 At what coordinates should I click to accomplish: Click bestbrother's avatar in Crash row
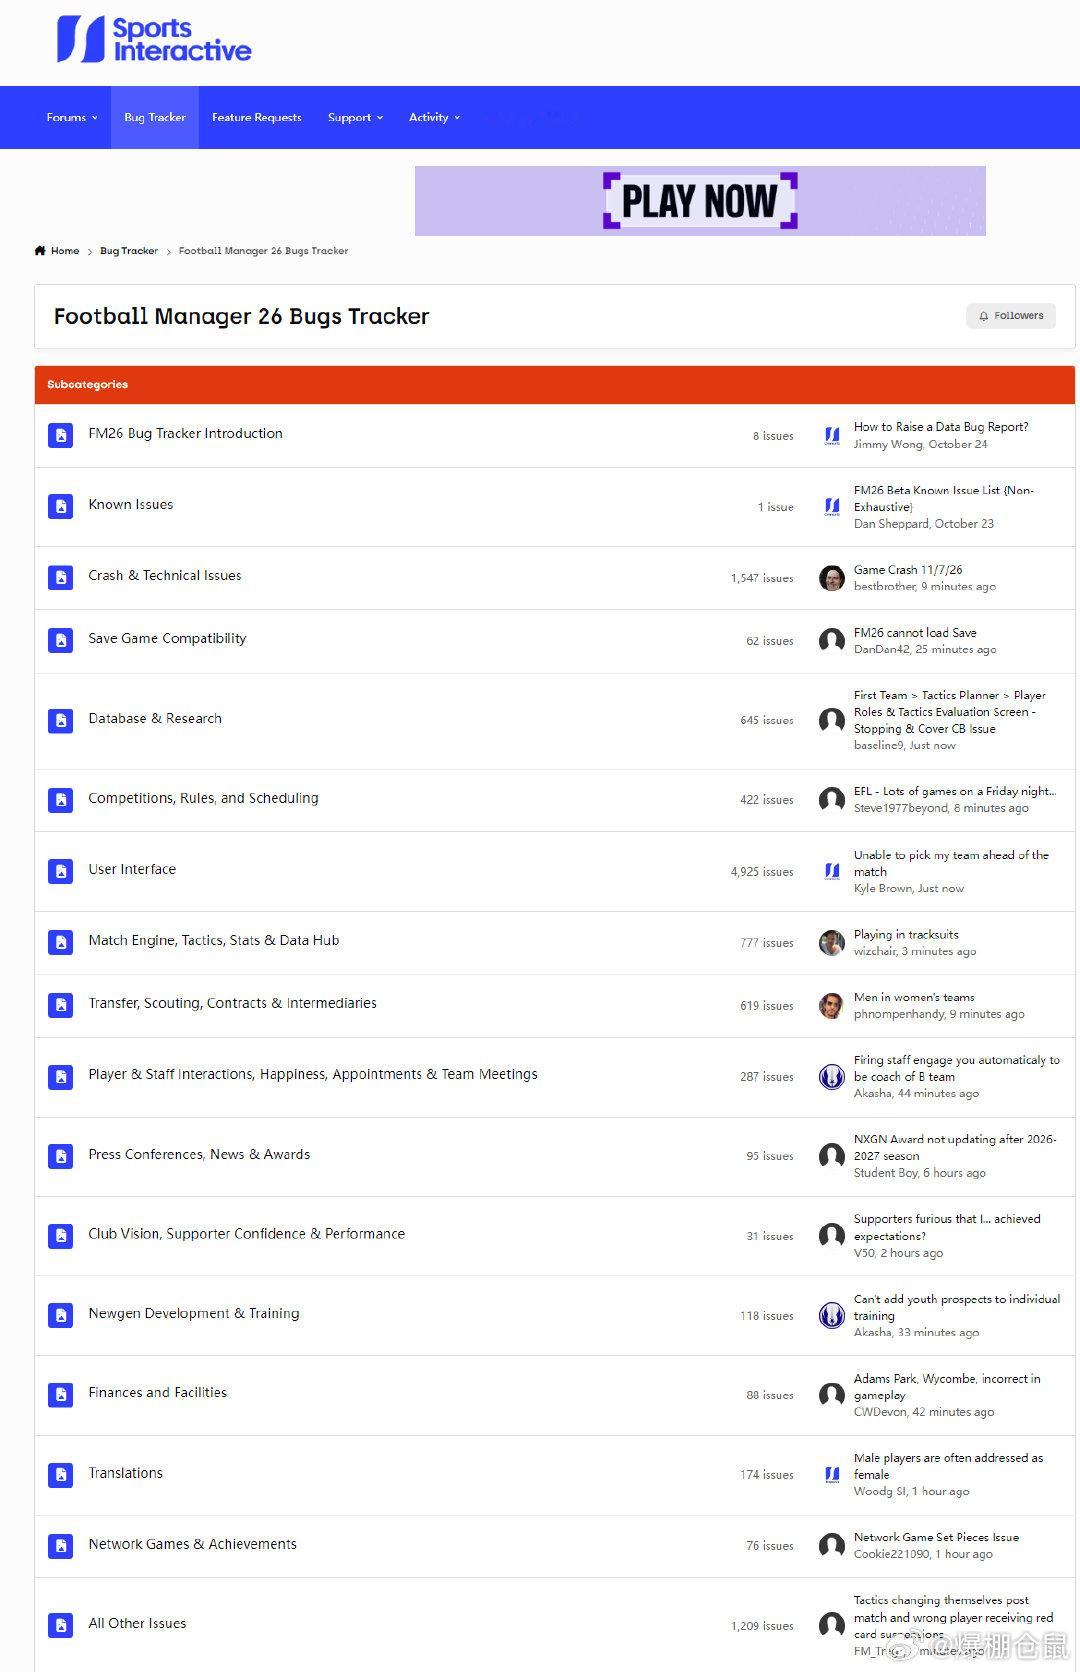click(832, 578)
